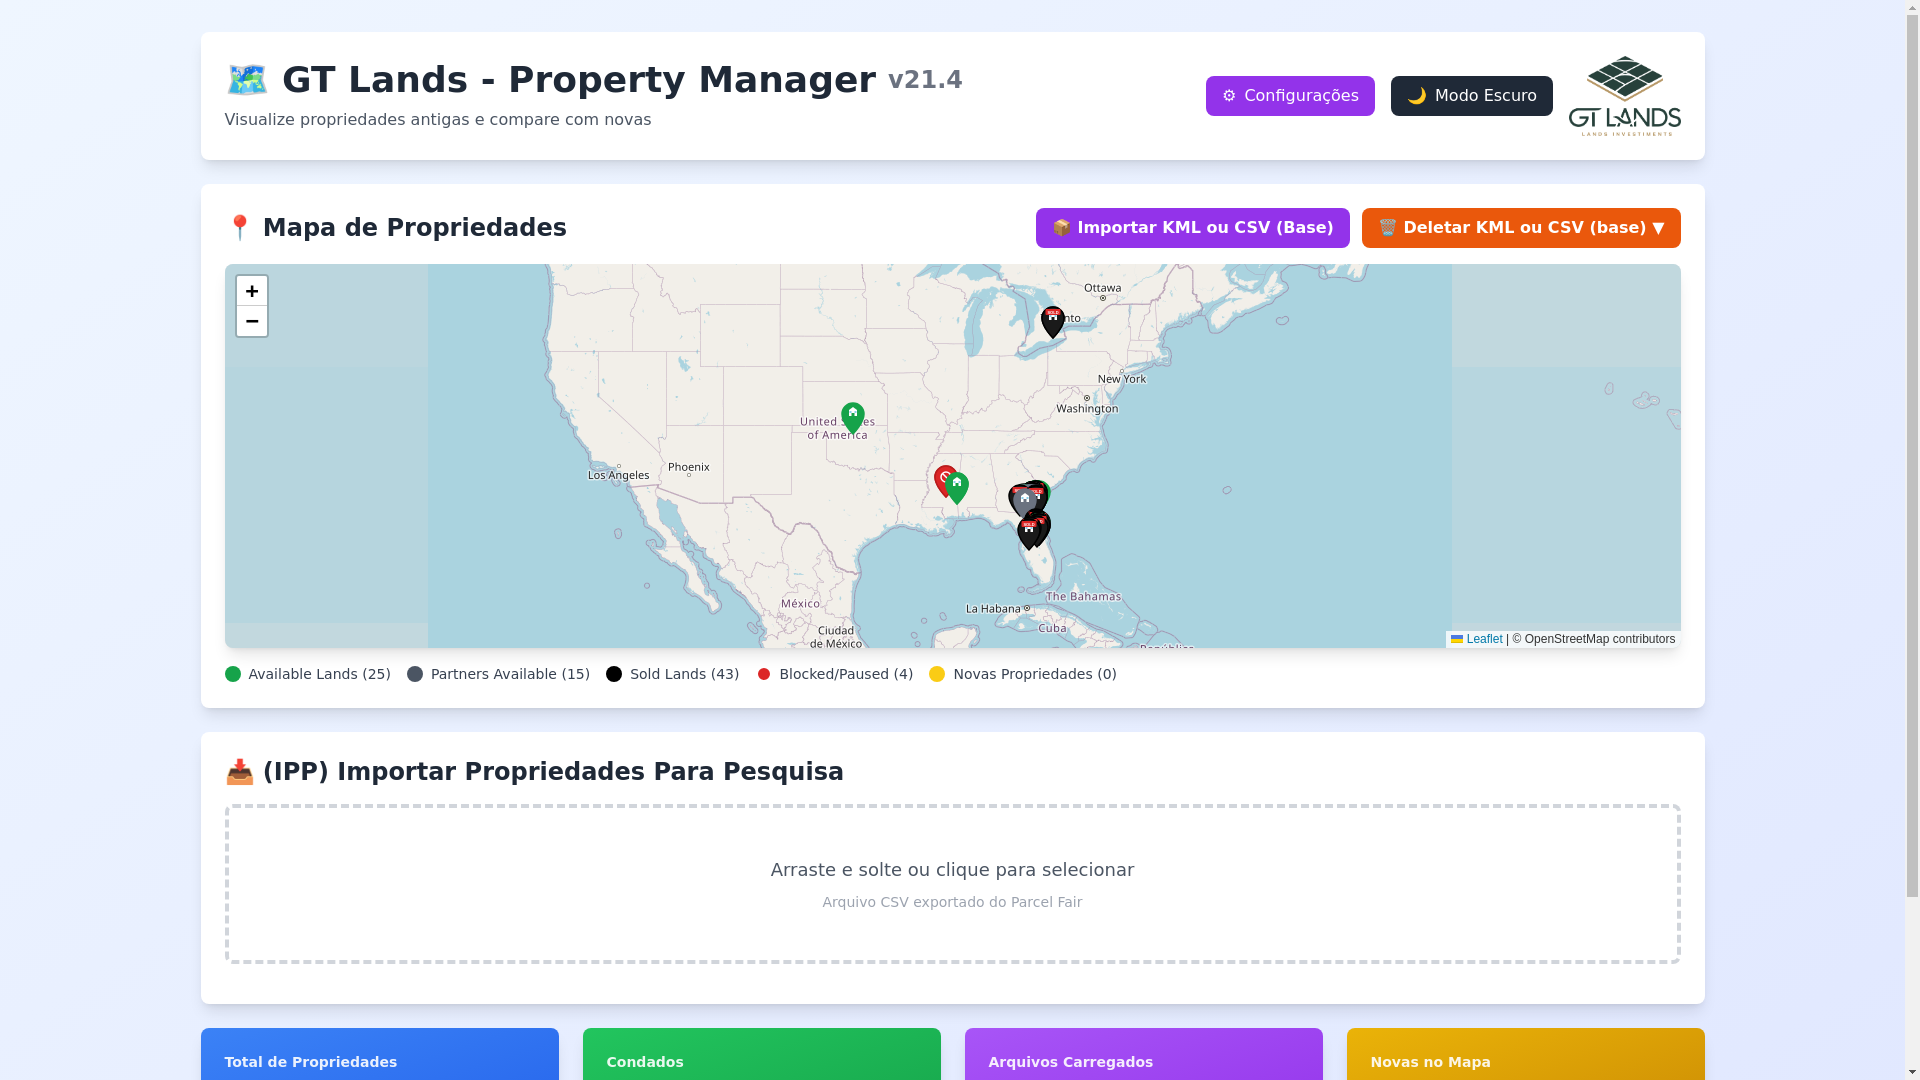The width and height of the screenshot is (1920, 1080).
Task: Open Configurações settings button
Action: coord(1290,96)
